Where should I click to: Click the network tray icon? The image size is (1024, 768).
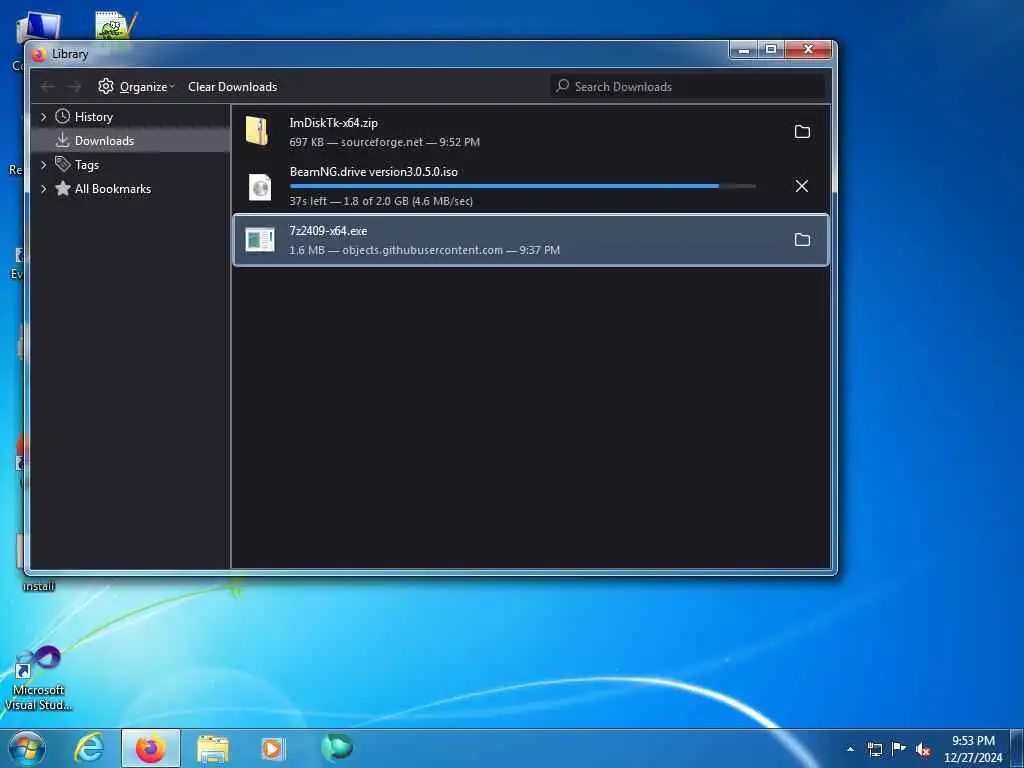(874, 749)
